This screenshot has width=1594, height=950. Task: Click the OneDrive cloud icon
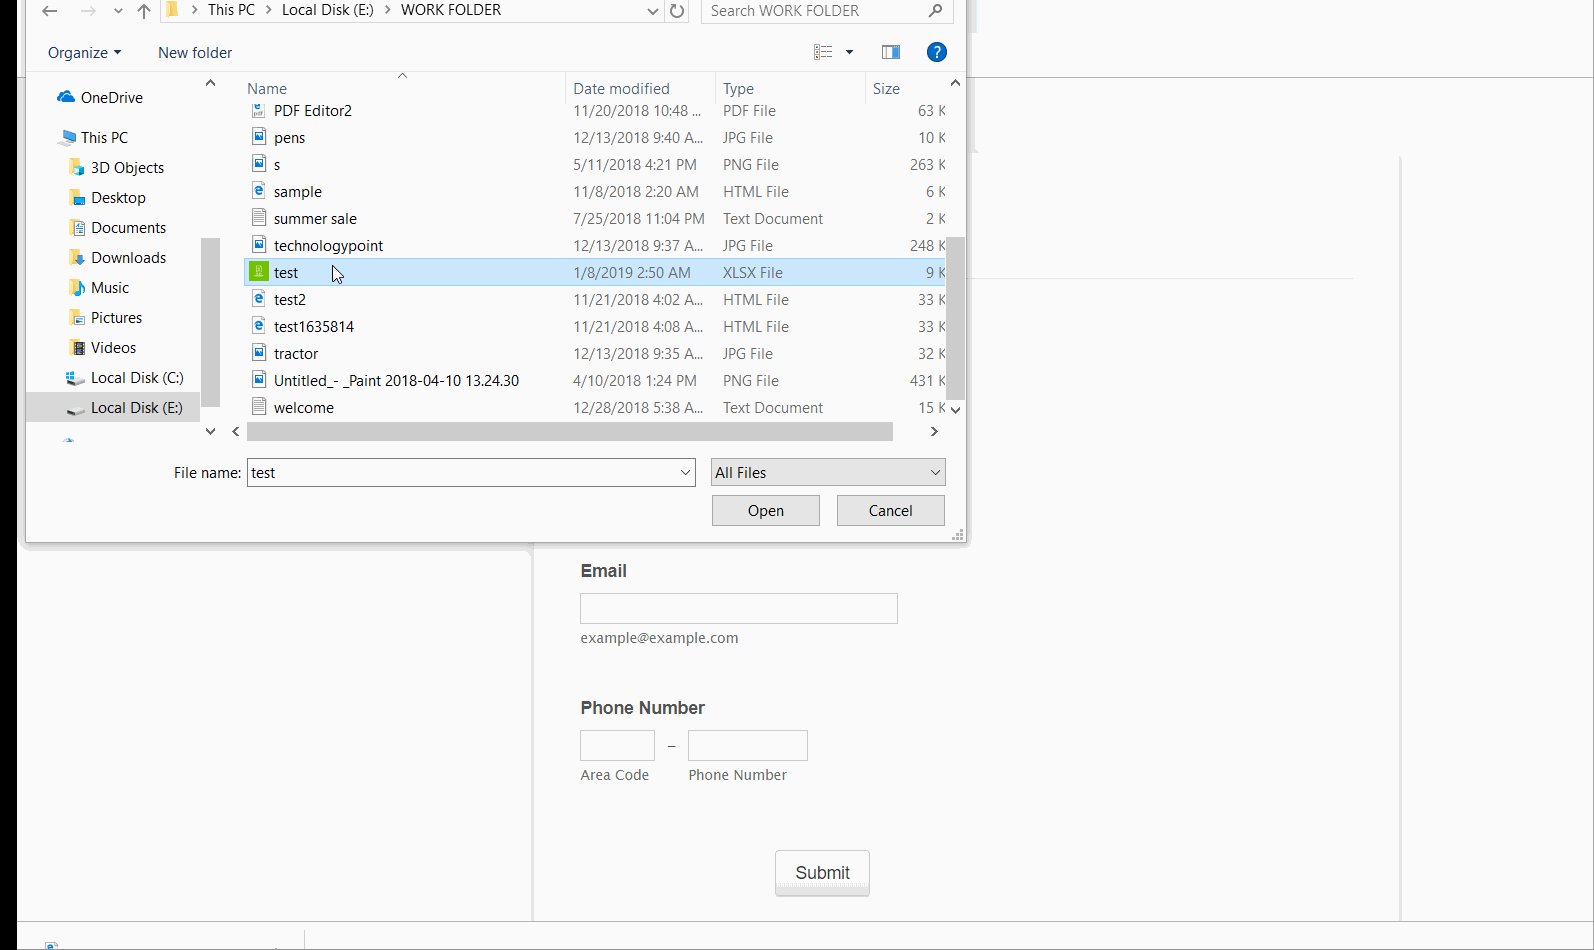point(66,97)
